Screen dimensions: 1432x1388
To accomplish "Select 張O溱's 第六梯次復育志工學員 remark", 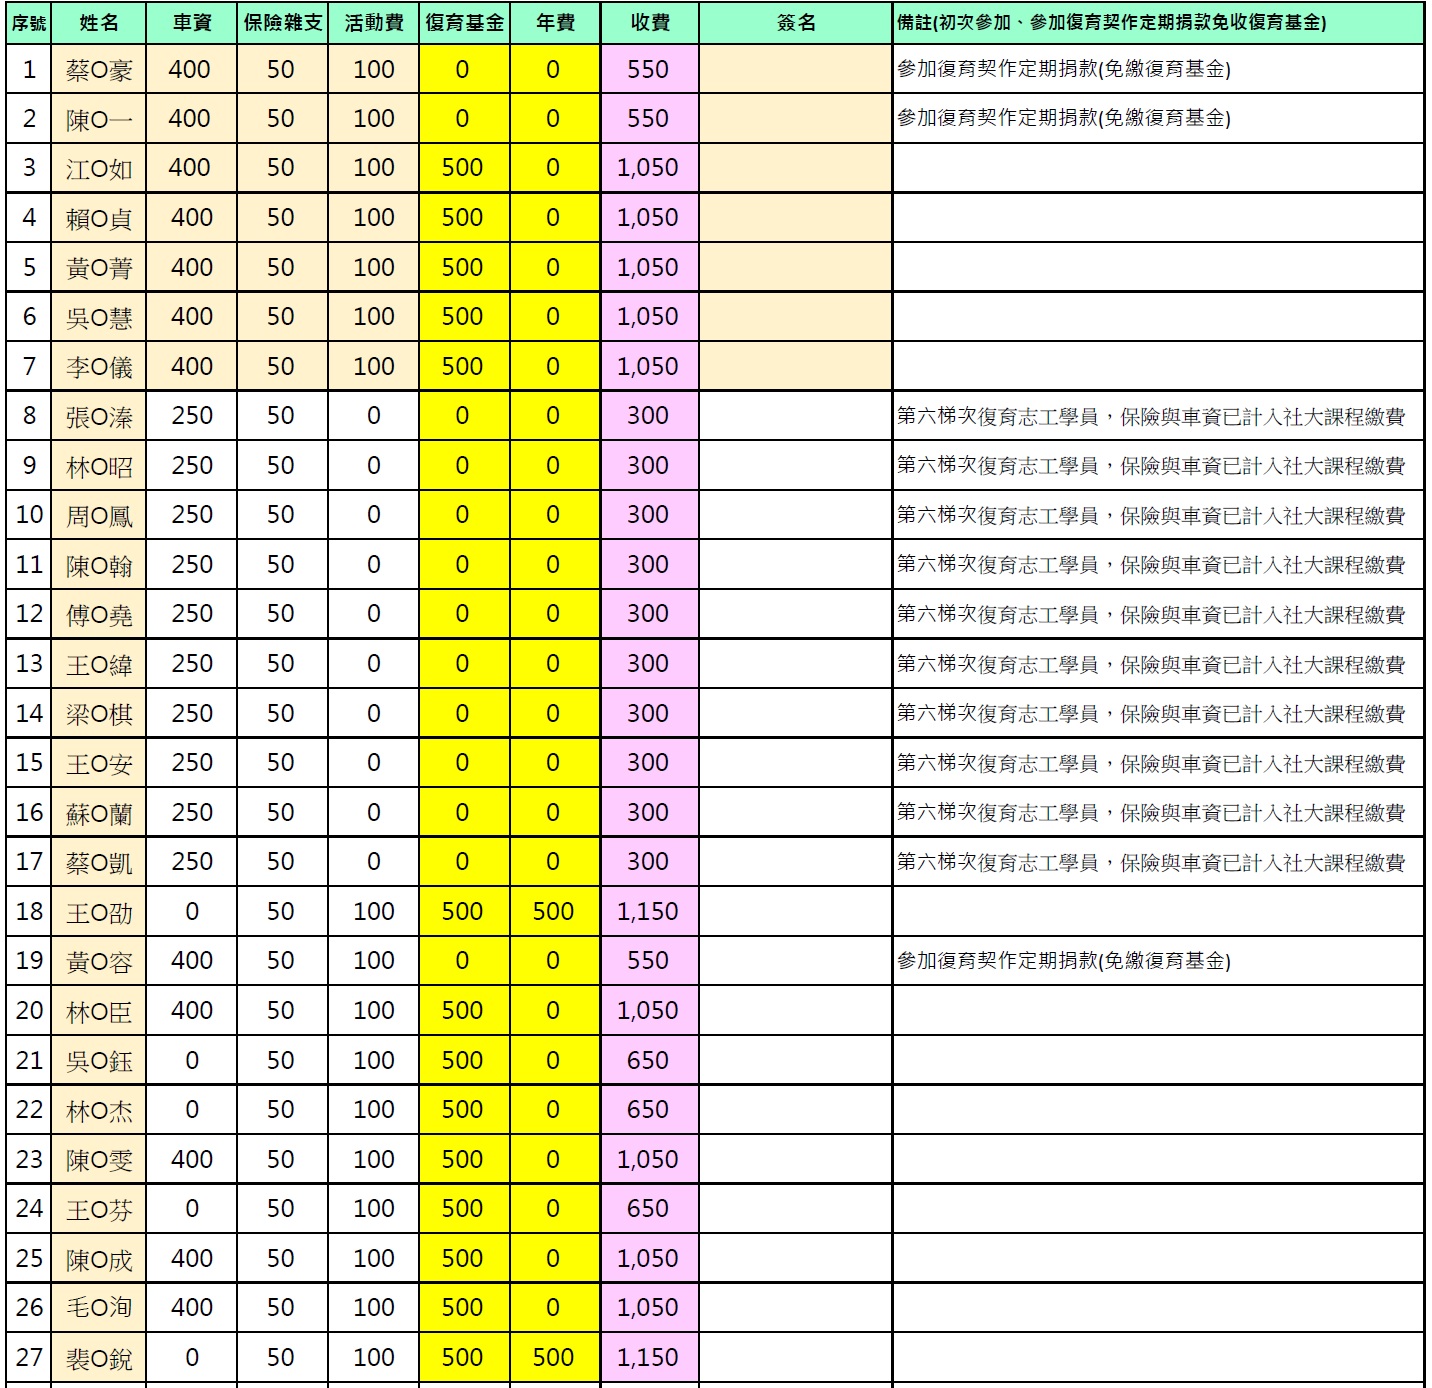I will pos(1159,416).
